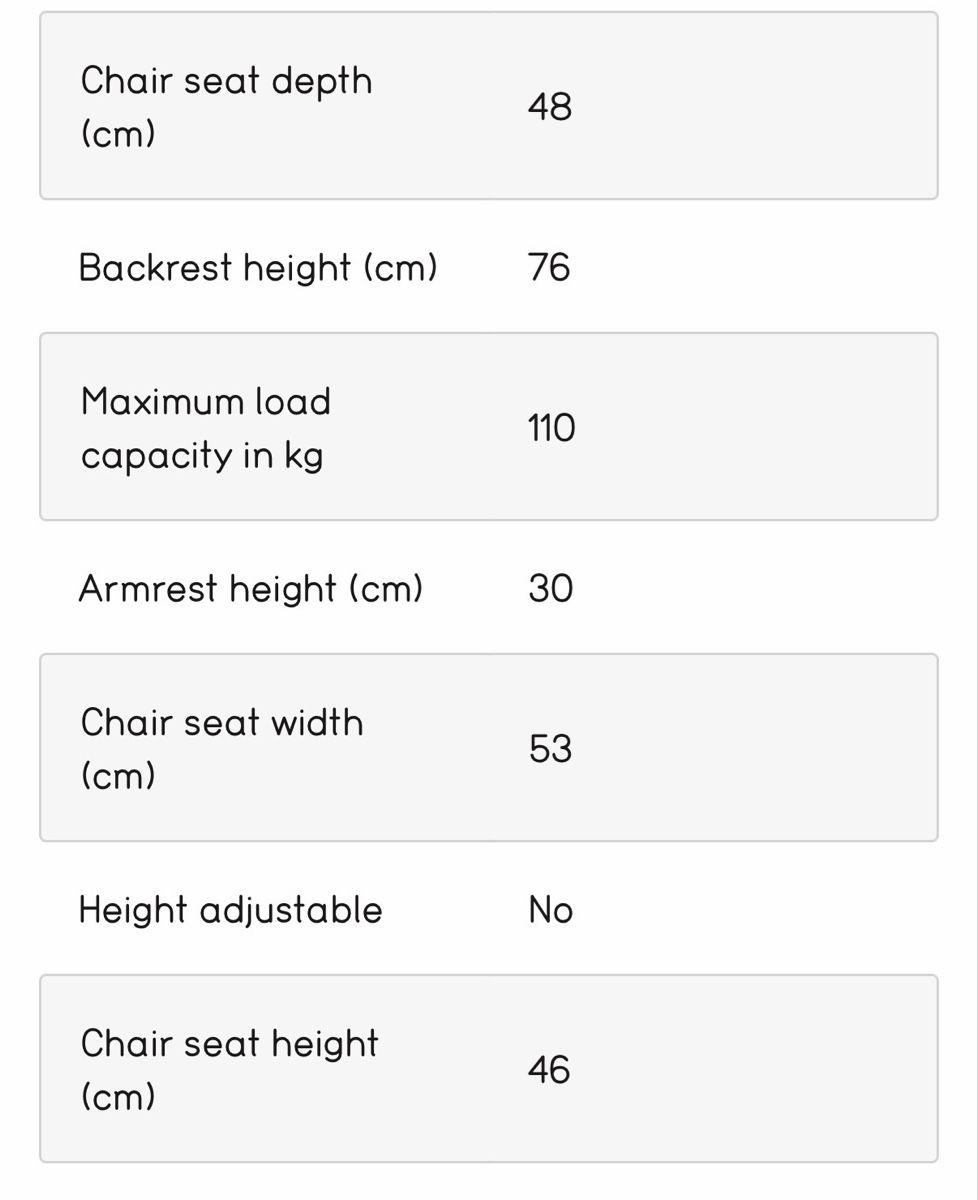Click the armrest height value 30

coord(551,588)
